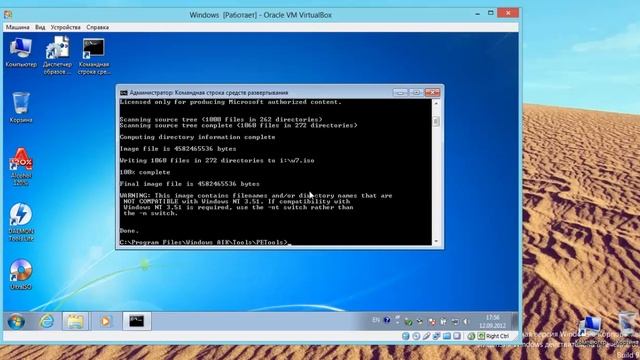640x360 pixels.
Task: Activate command prompt taskbar button
Action: [x=137, y=321]
